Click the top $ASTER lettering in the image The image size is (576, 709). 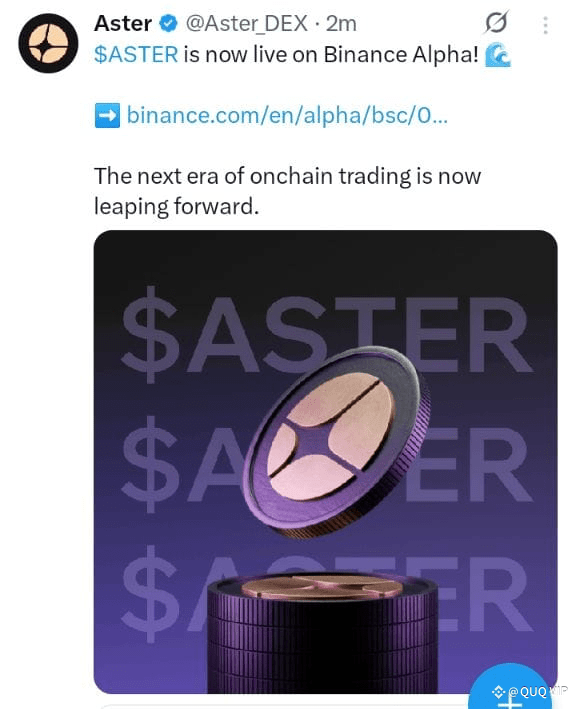[x=326, y=335]
